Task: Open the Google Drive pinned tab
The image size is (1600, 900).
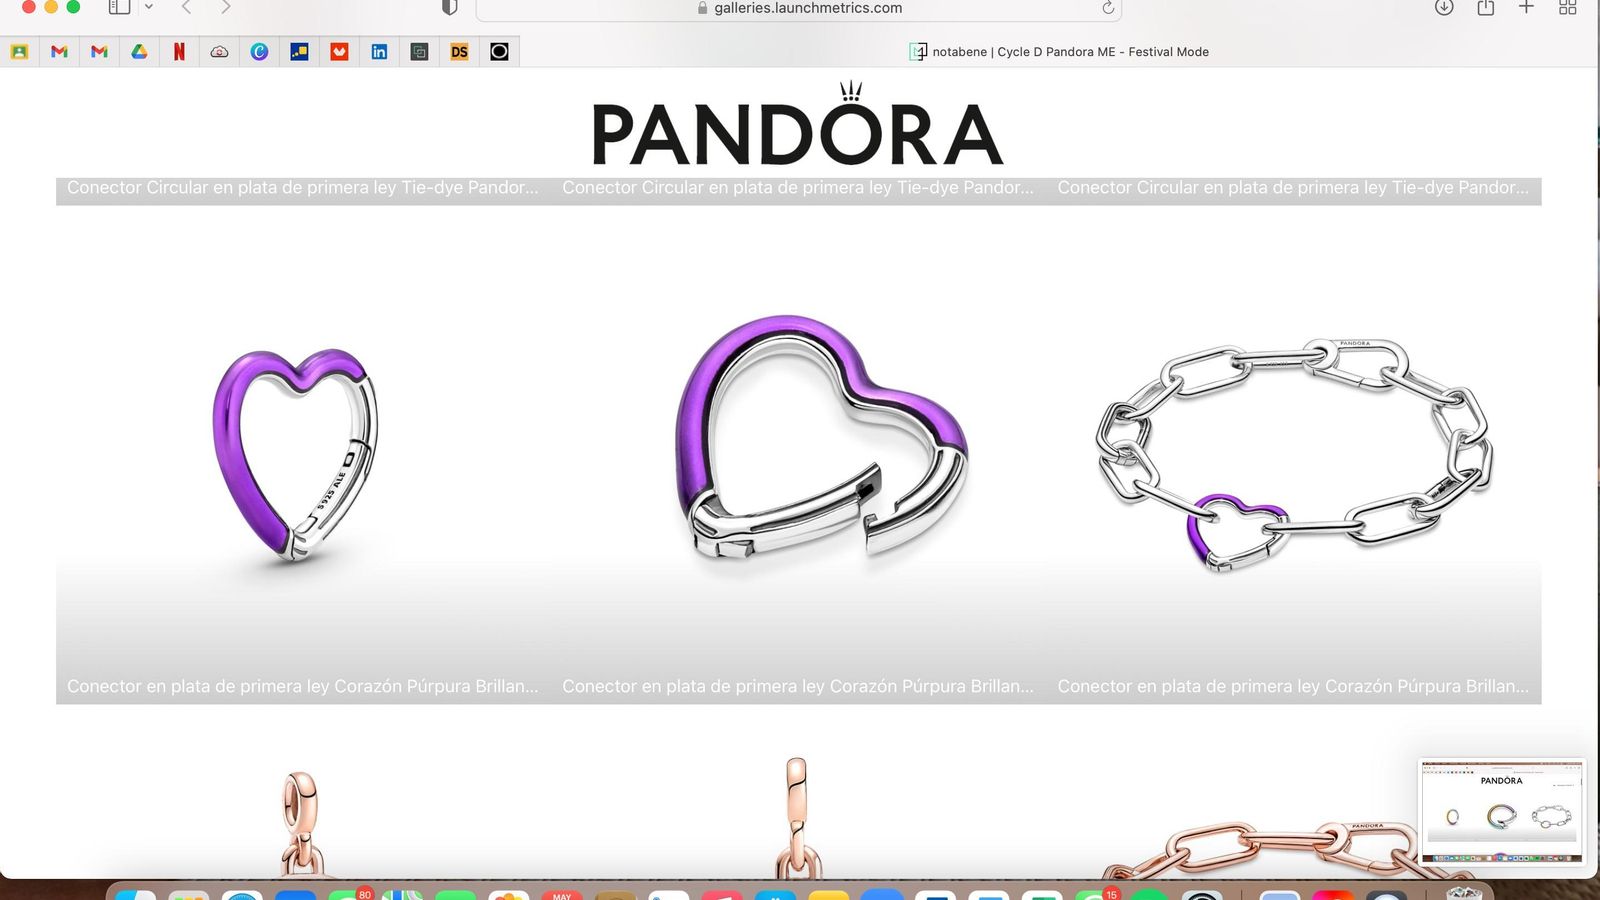Action: (x=139, y=52)
